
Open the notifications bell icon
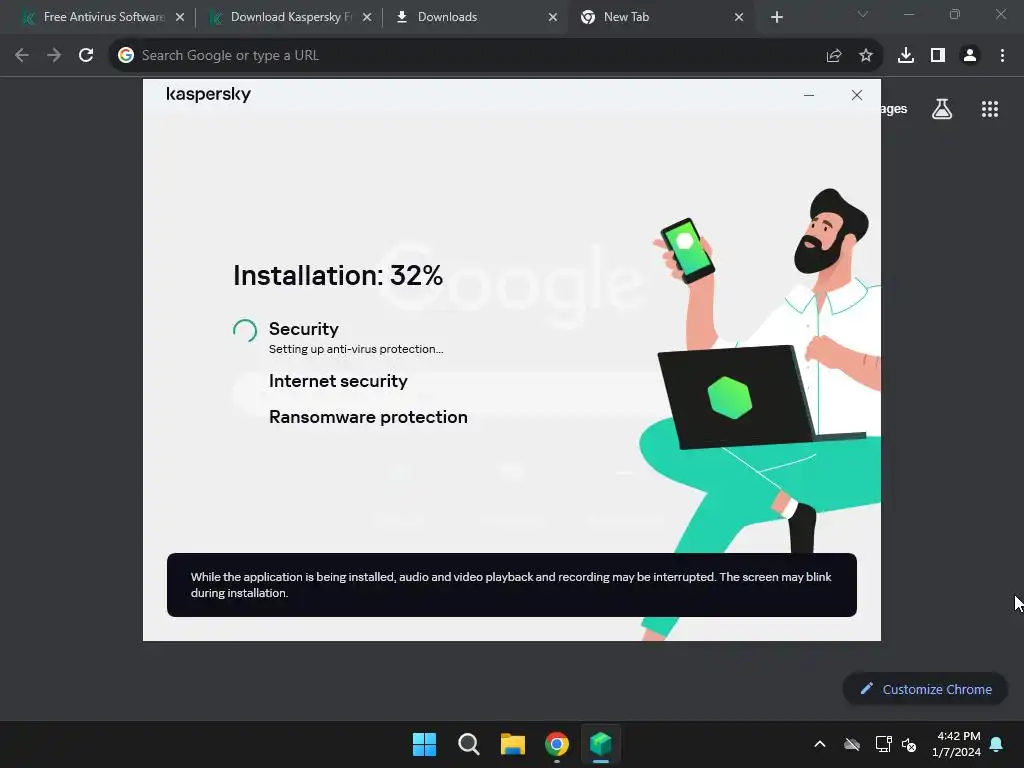coord(997,744)
